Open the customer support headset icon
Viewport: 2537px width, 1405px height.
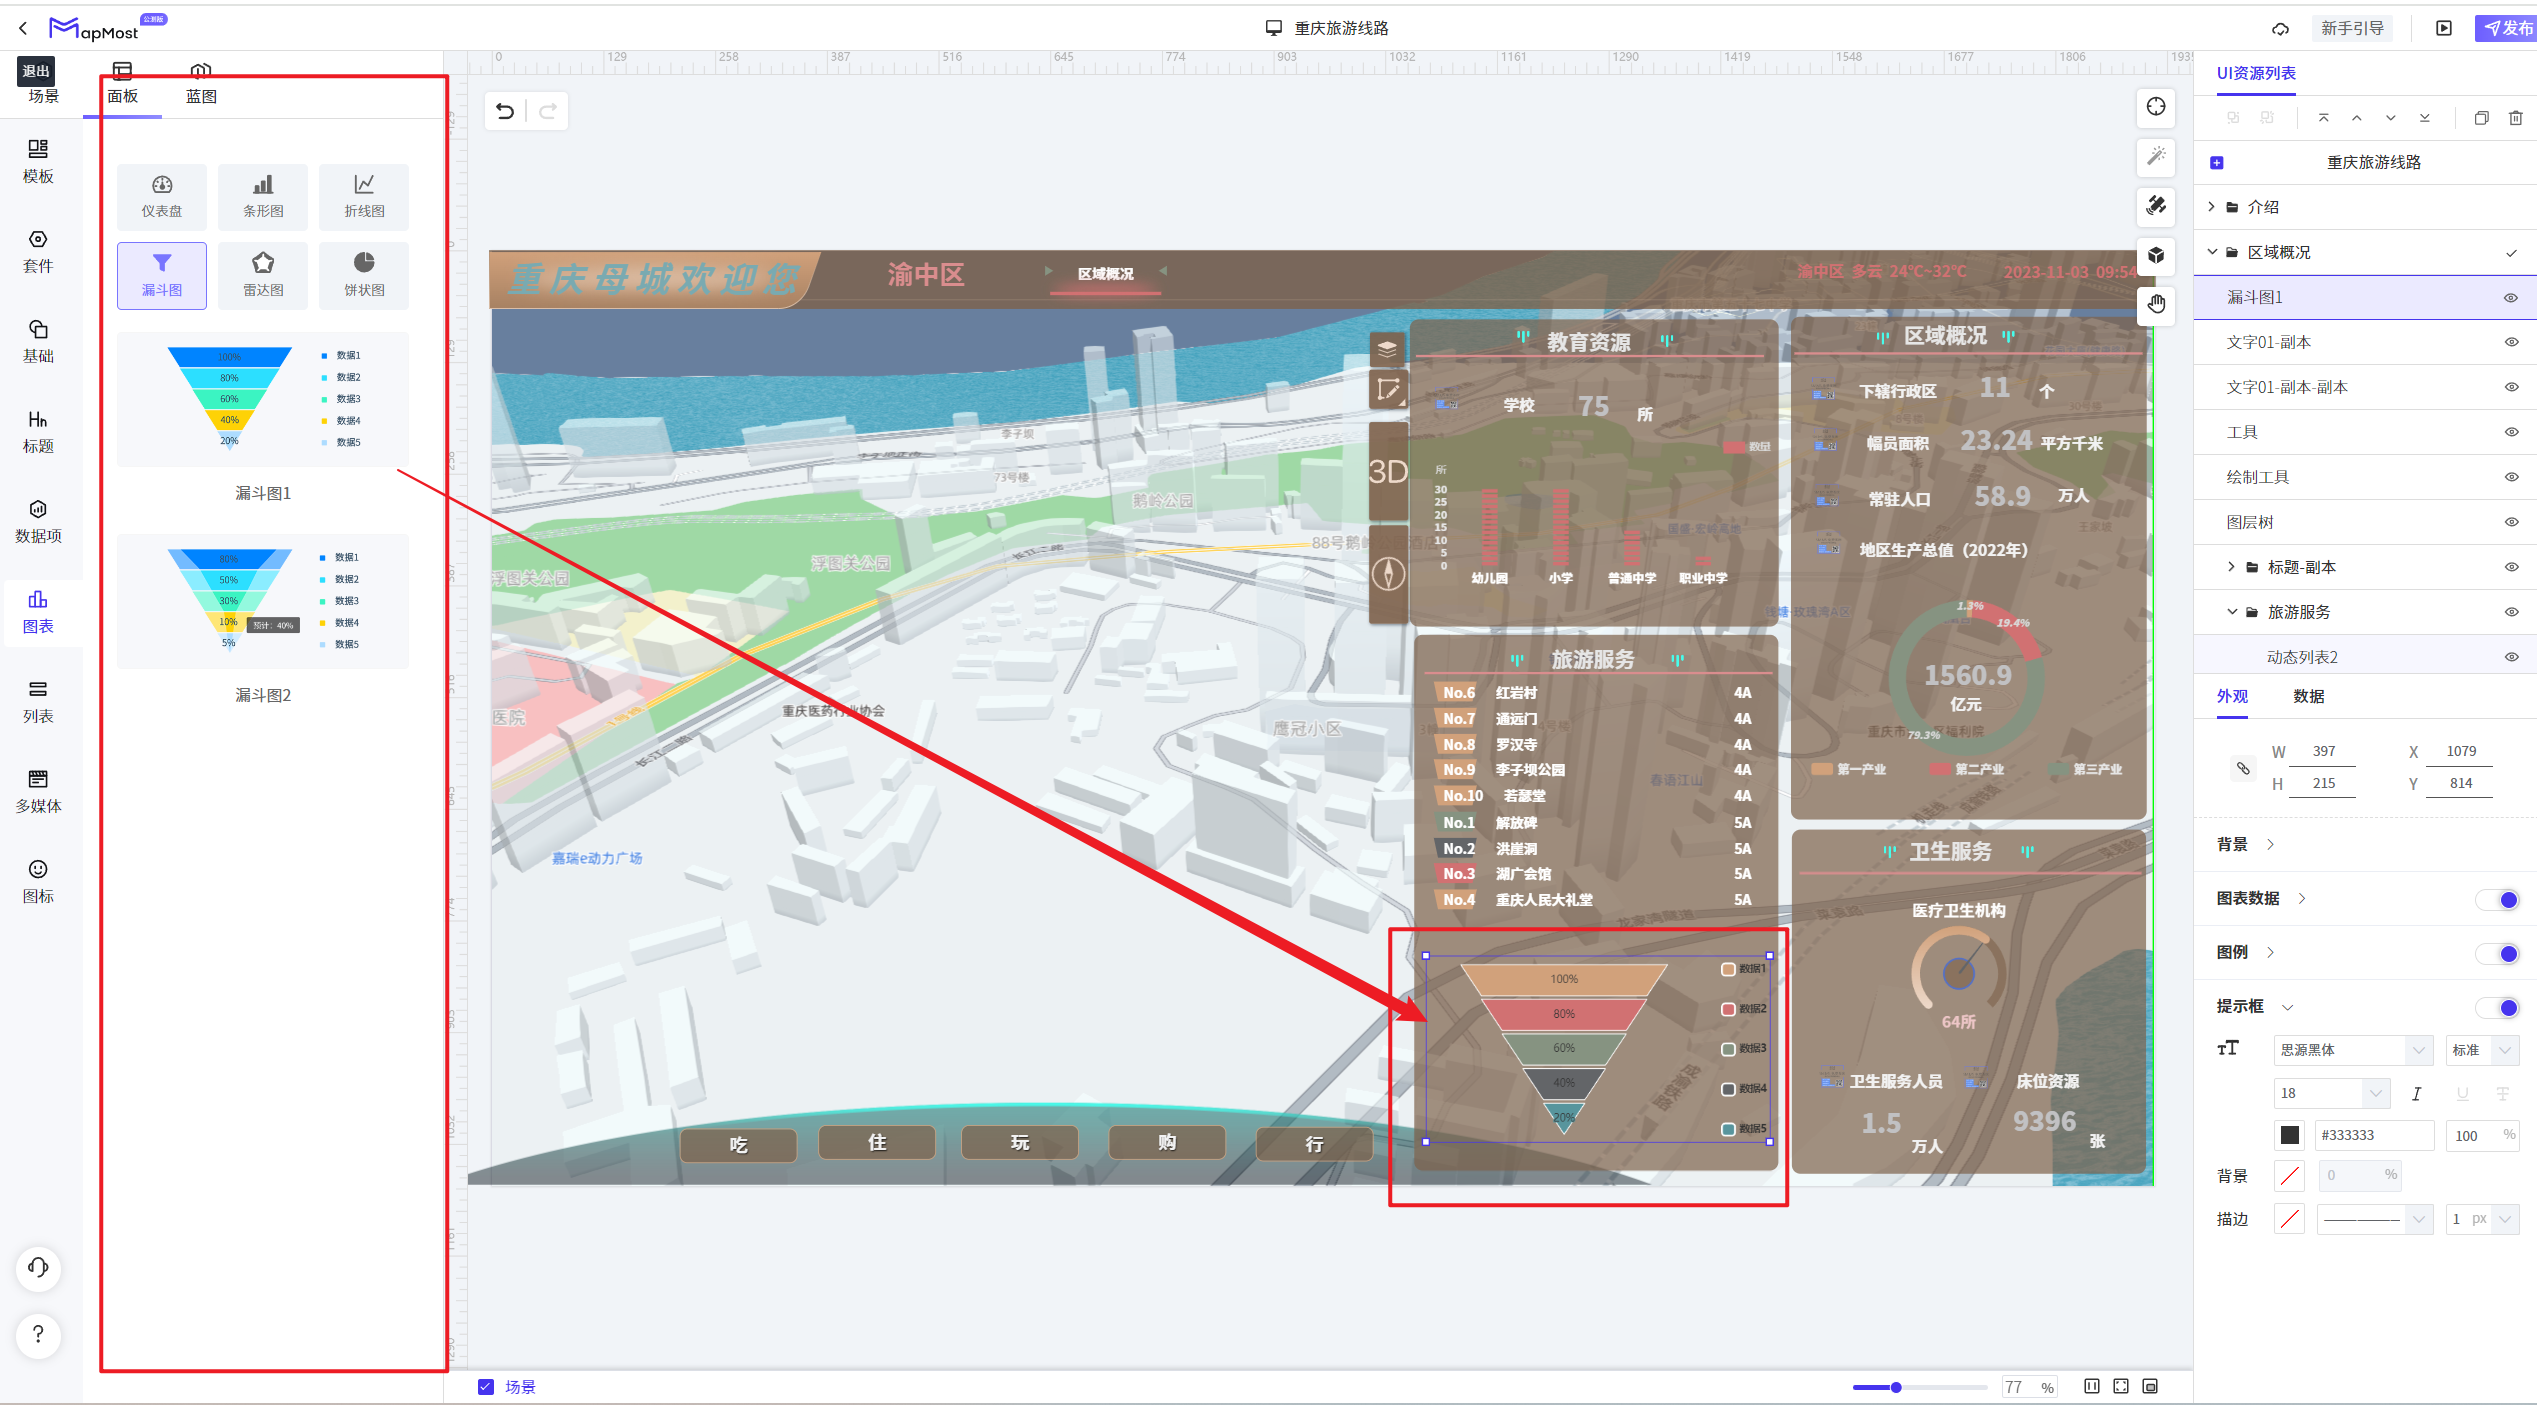point(38,1268)
